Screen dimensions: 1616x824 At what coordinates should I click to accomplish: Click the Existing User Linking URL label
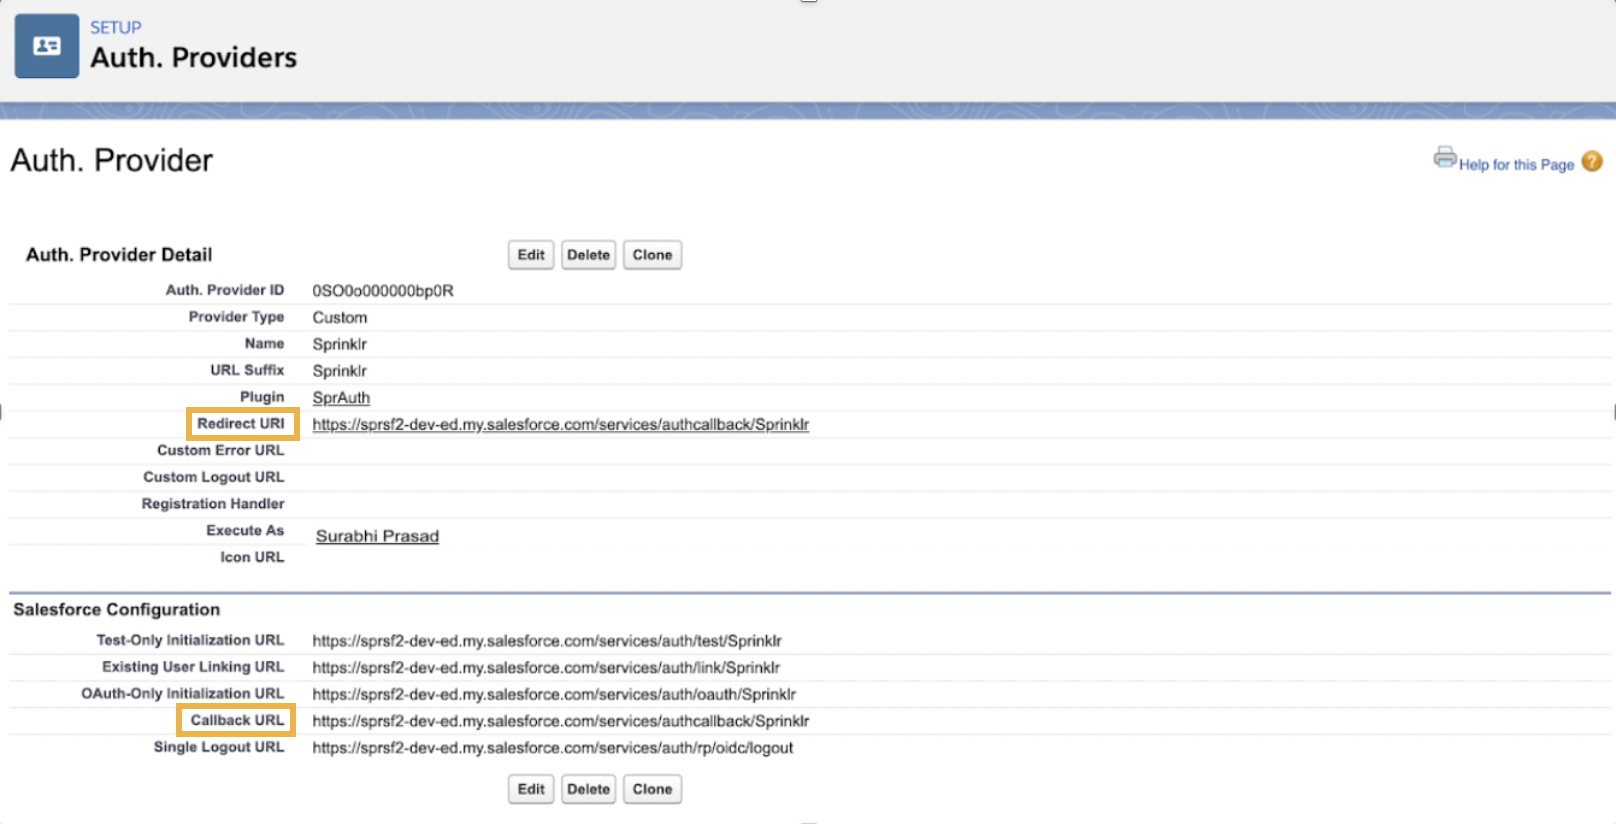[193, 667]
